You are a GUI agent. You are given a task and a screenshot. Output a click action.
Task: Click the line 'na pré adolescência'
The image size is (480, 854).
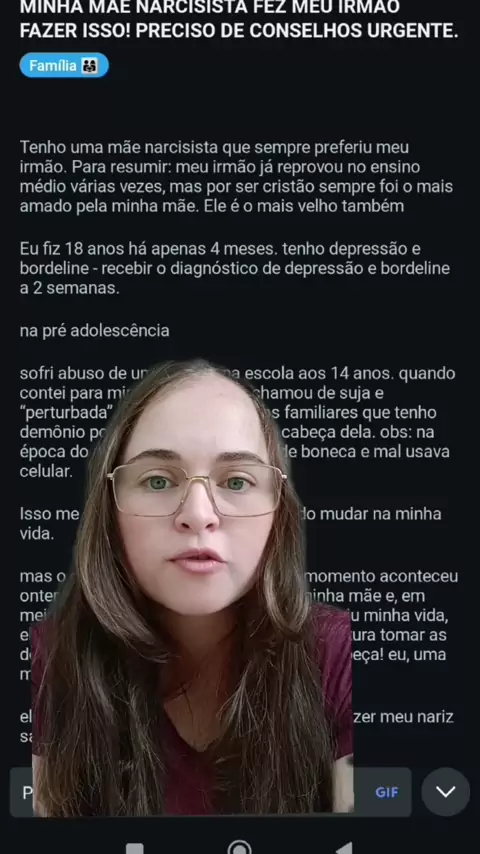pyautogui.click(x=94, y=331)
